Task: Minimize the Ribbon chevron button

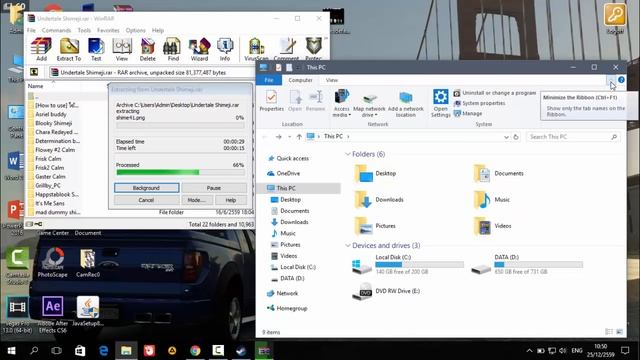Action: coord(611,80)
